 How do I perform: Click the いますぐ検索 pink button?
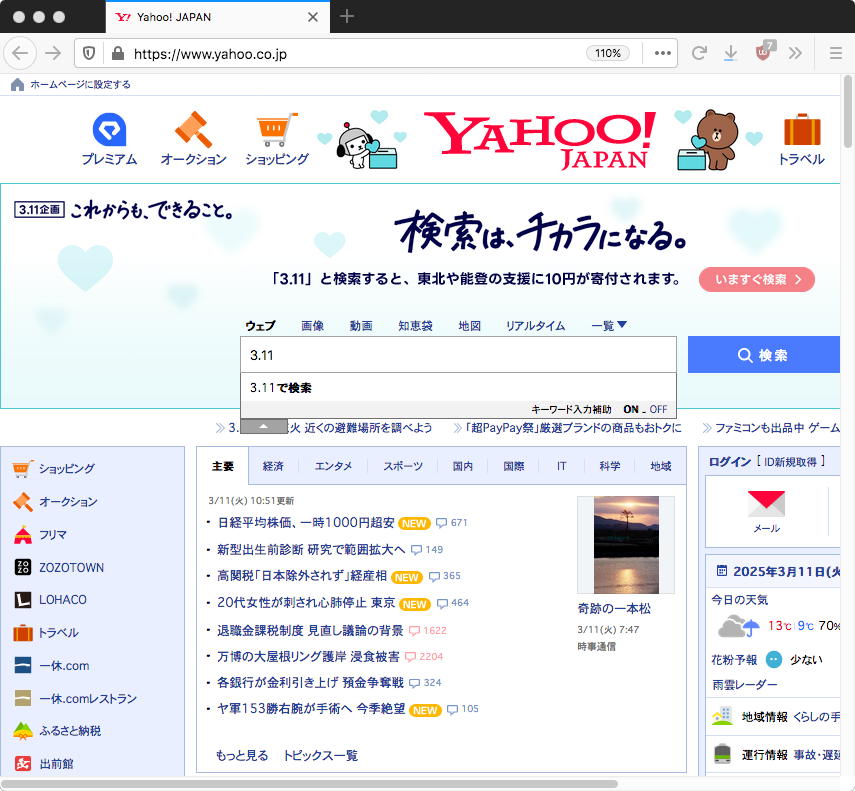click(x=757, y=280)
